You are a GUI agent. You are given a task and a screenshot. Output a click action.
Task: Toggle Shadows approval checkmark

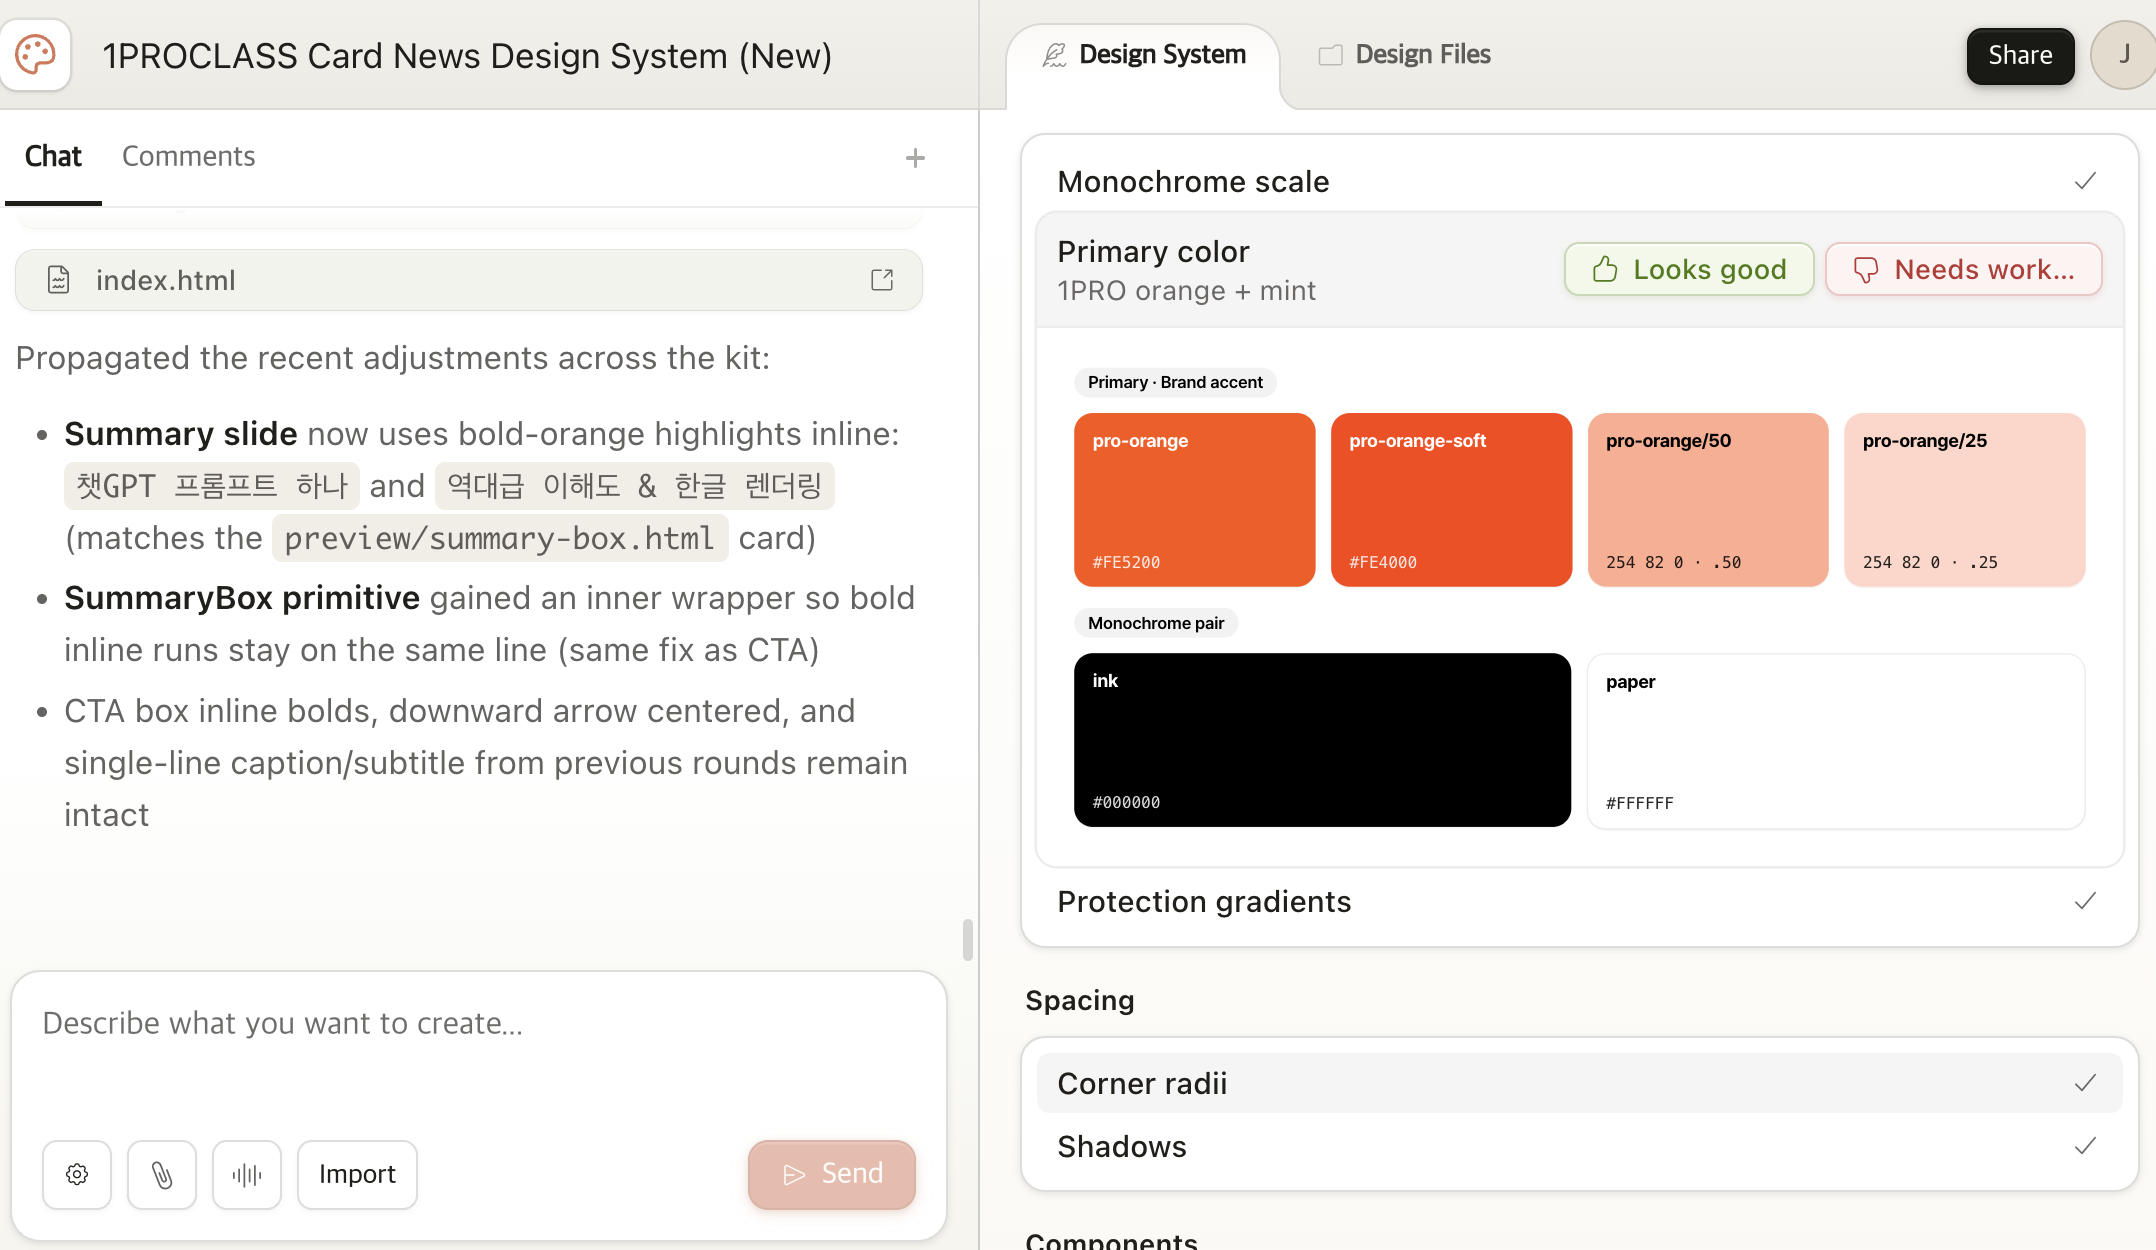pos(2085,1146)
